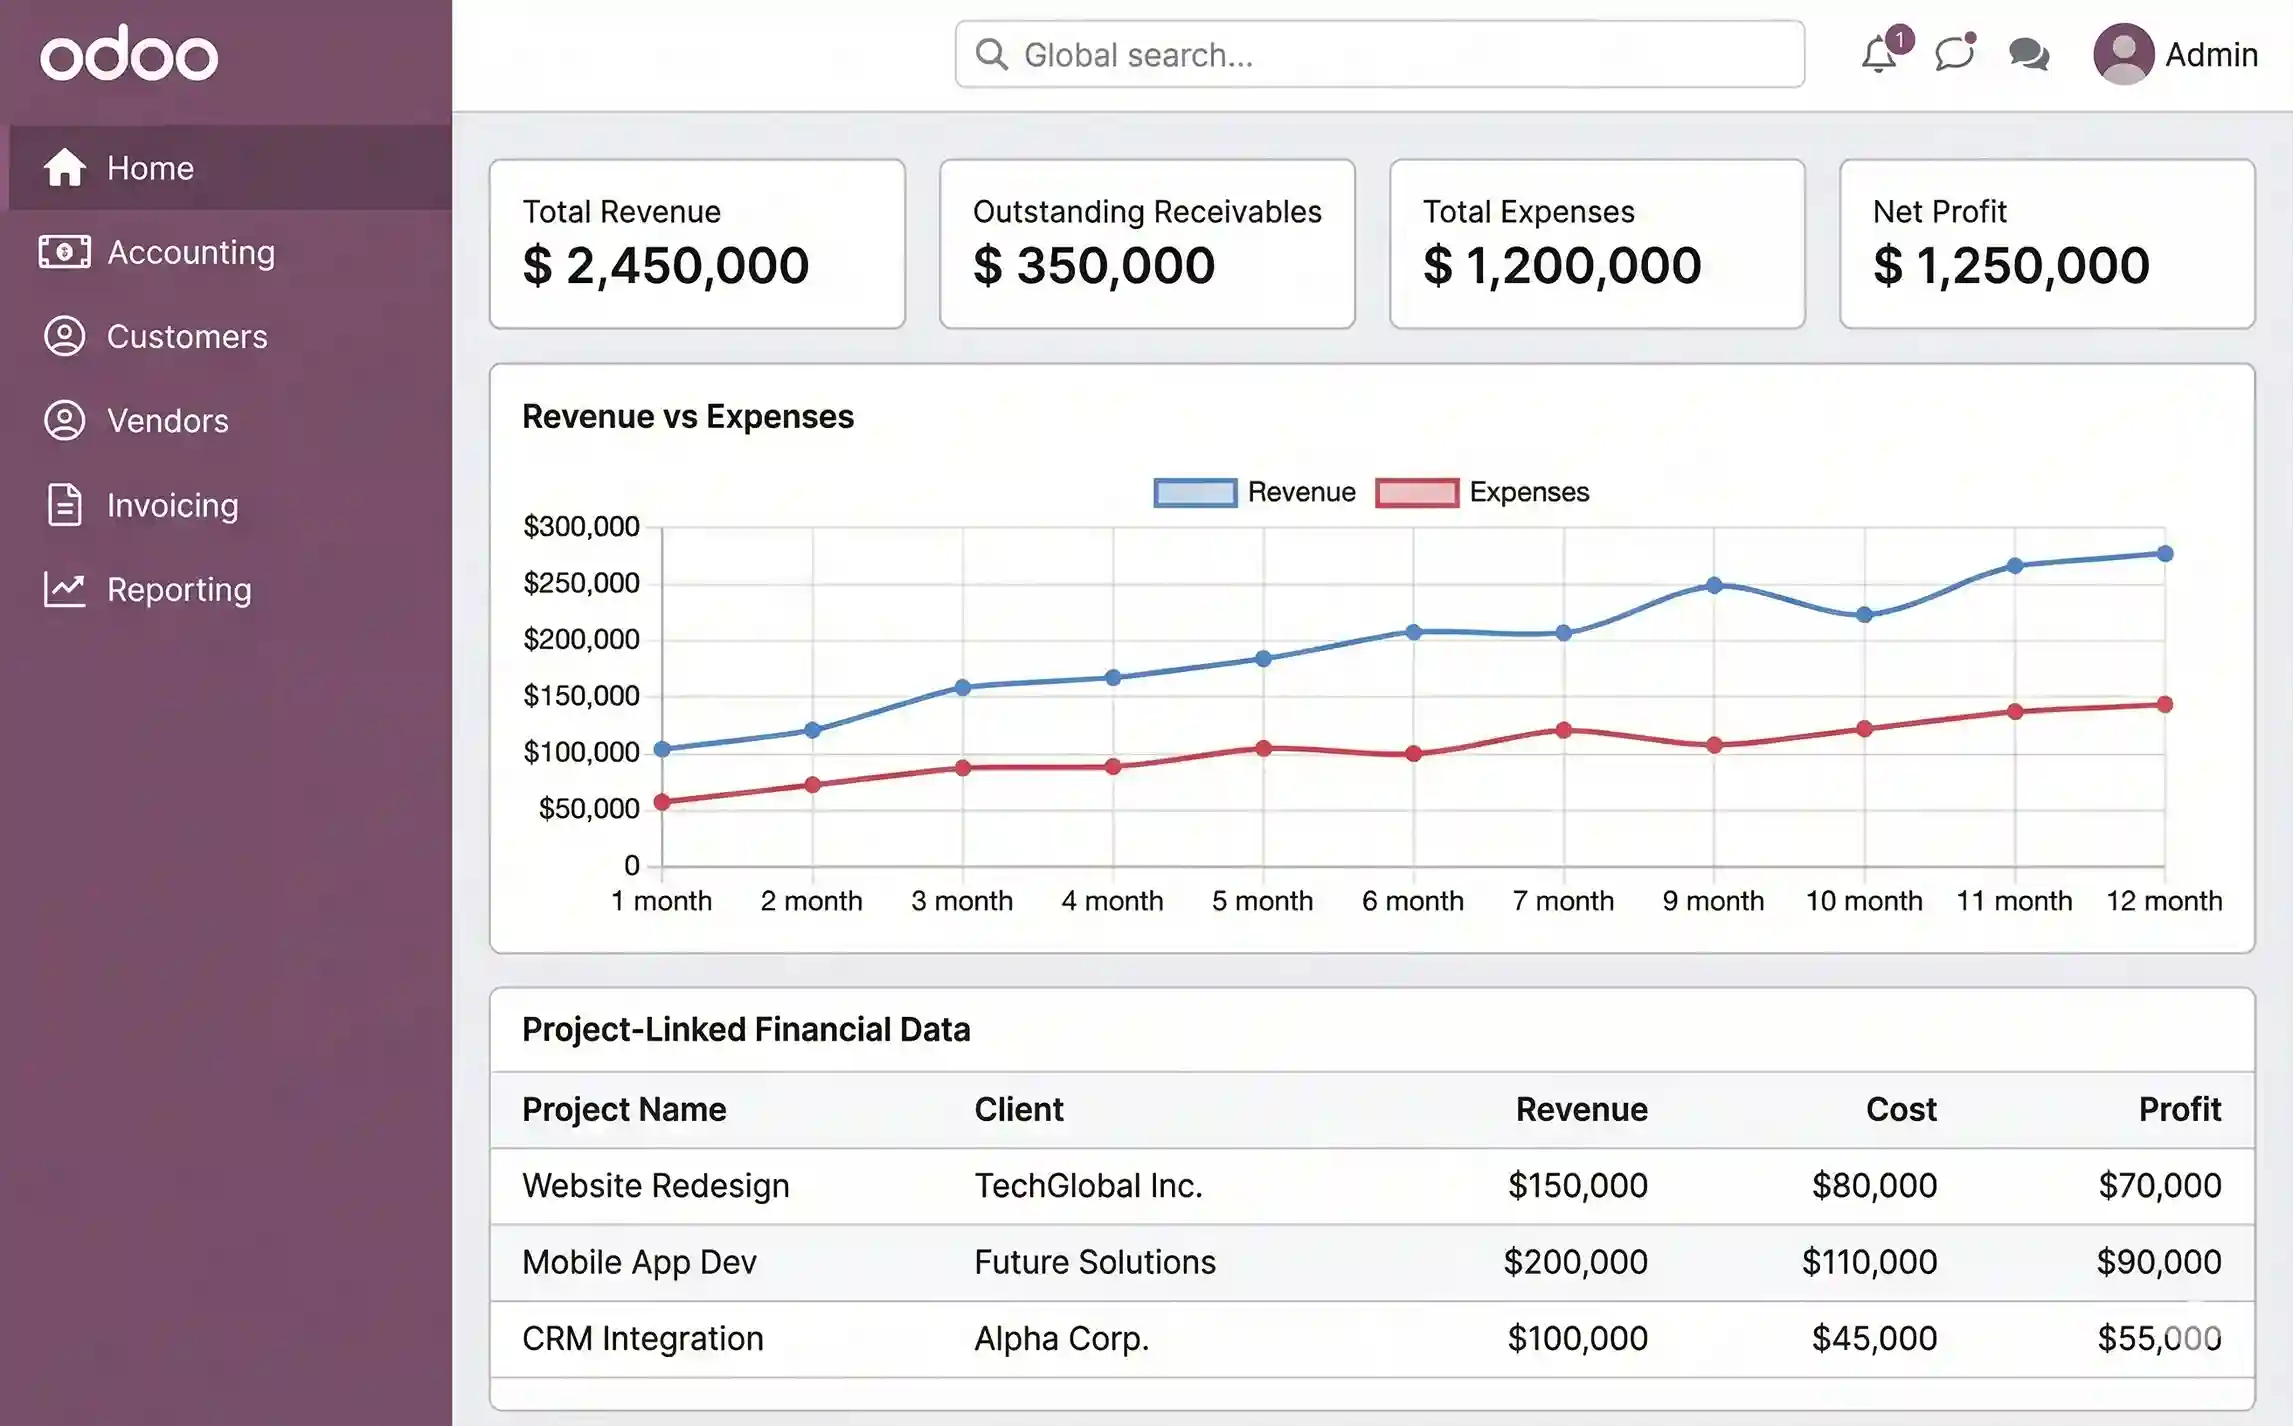Click the odoo logo
This screenshot has height=1426, width=2293.
(x=128, y=53)
